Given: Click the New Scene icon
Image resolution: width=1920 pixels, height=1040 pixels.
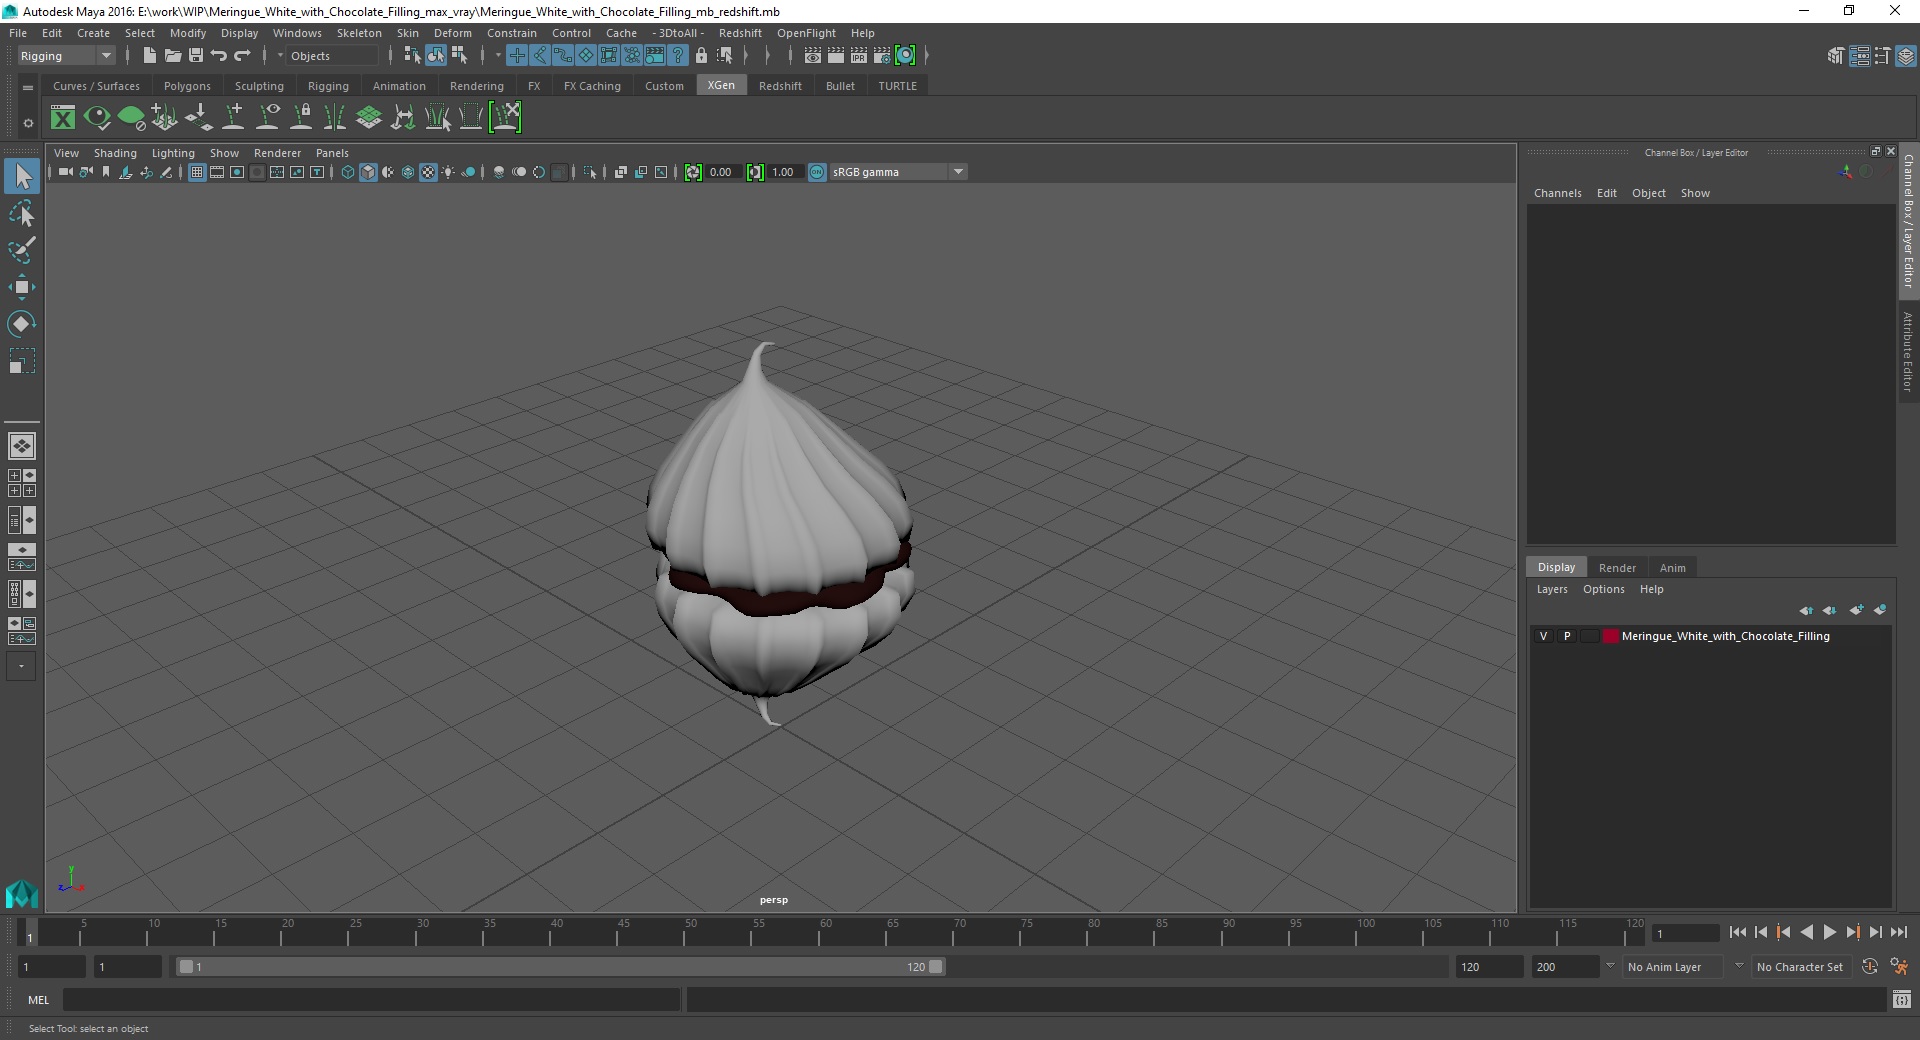Looking at the screenshot, I should [x=149, y=56].
